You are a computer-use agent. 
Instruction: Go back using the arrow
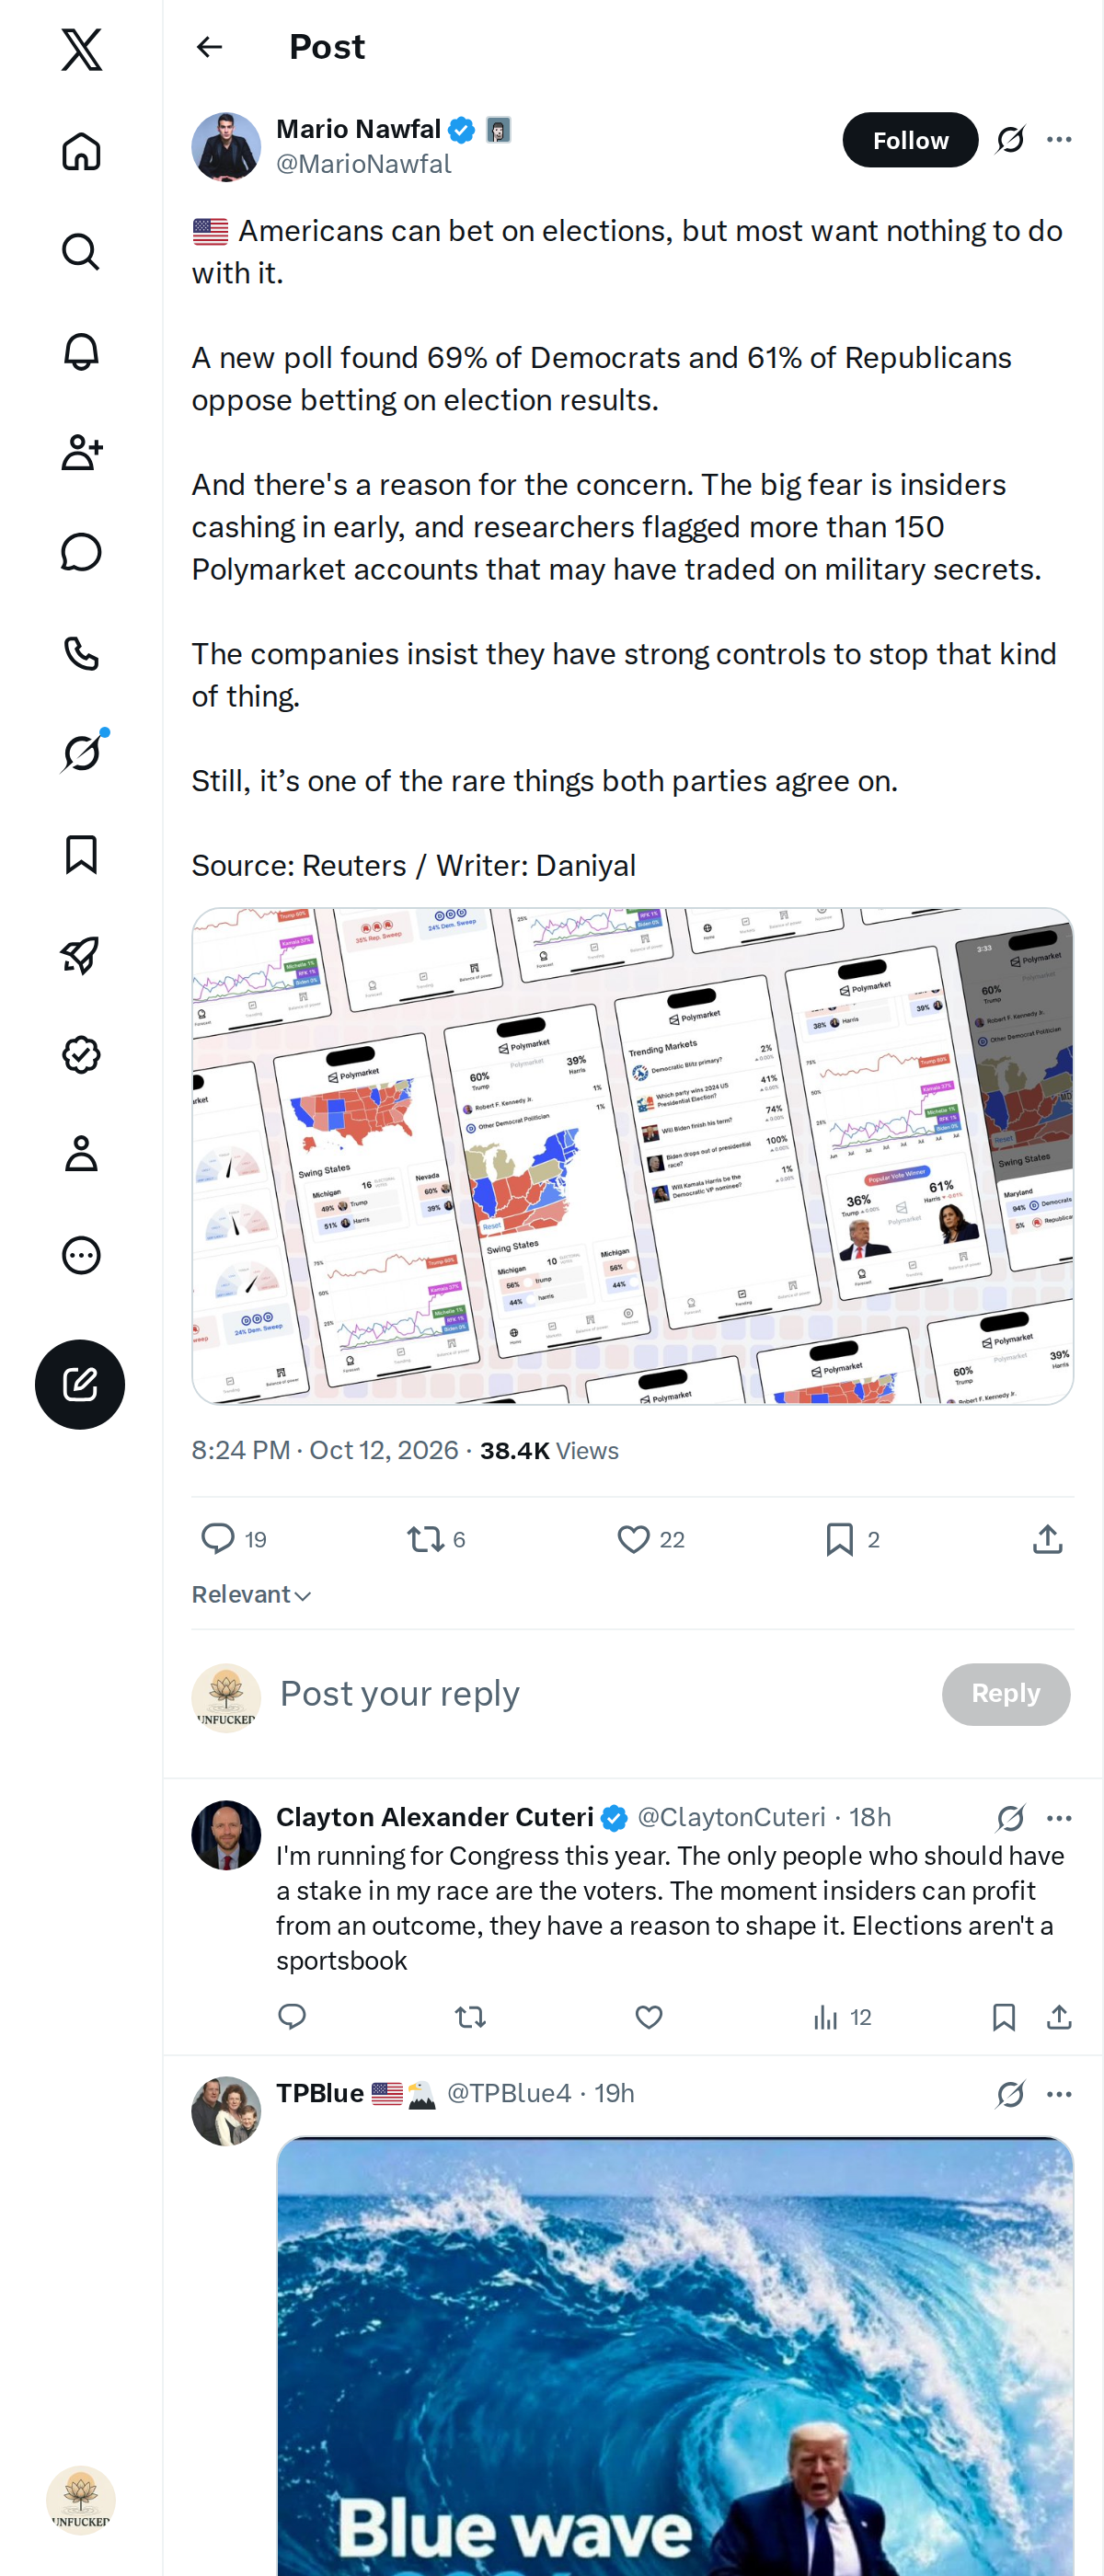[x=209, y=47]
